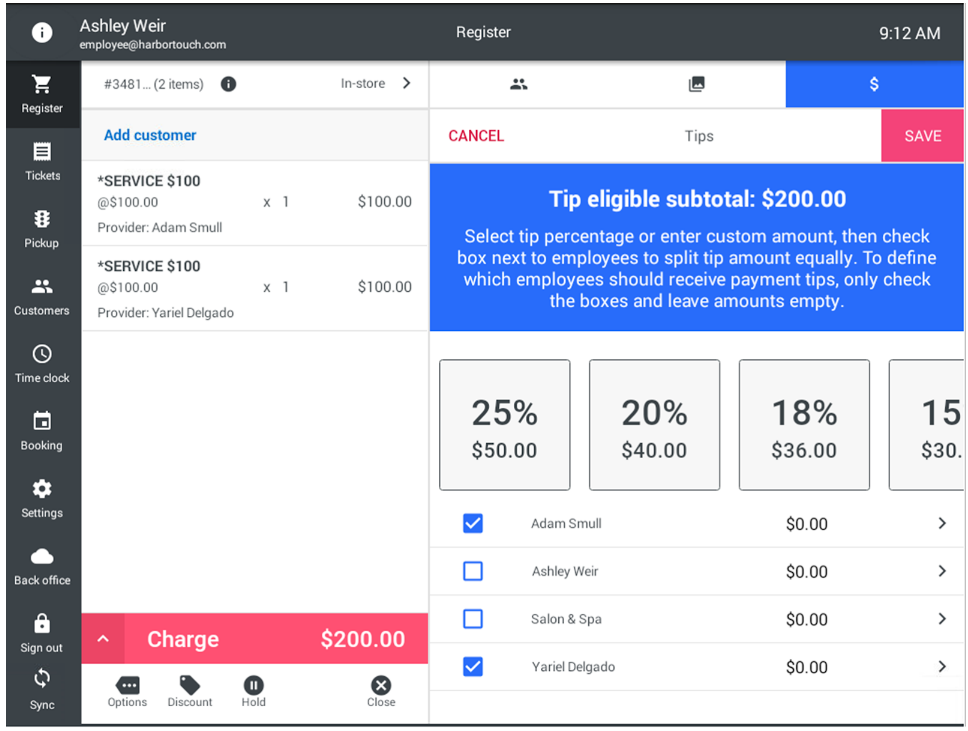Expand Yariel Delgado tip amount chevron
This screenshot has width=968, height=731.
941,667
